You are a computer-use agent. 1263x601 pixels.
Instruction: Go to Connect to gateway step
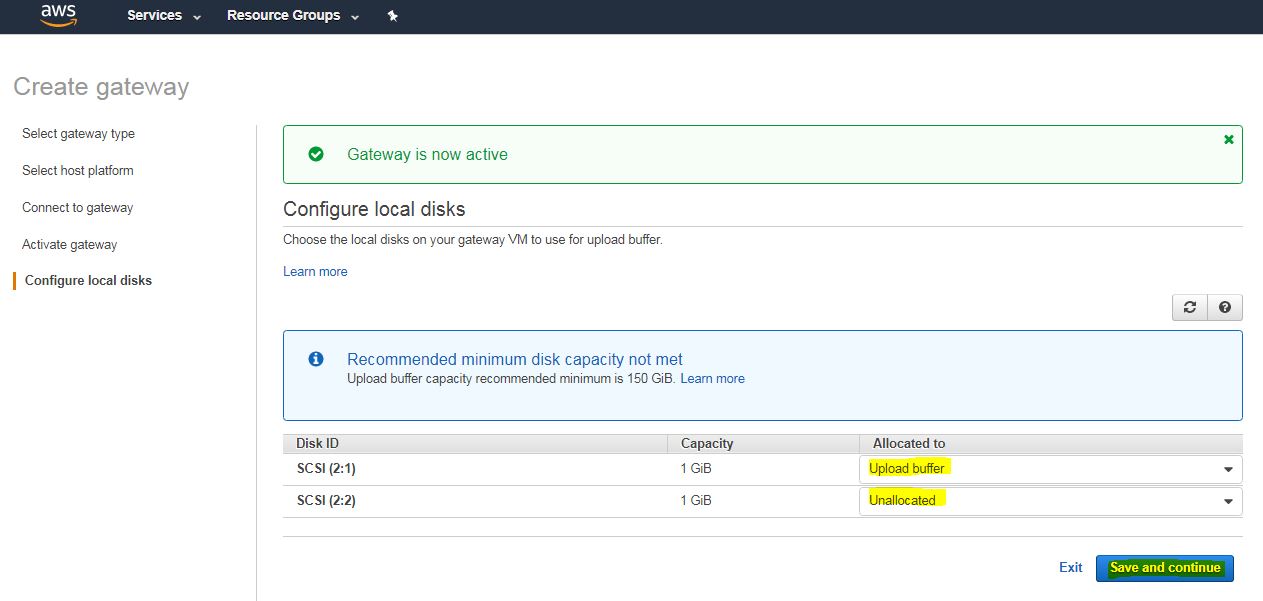pyautogui.click(x=77, y=208)
